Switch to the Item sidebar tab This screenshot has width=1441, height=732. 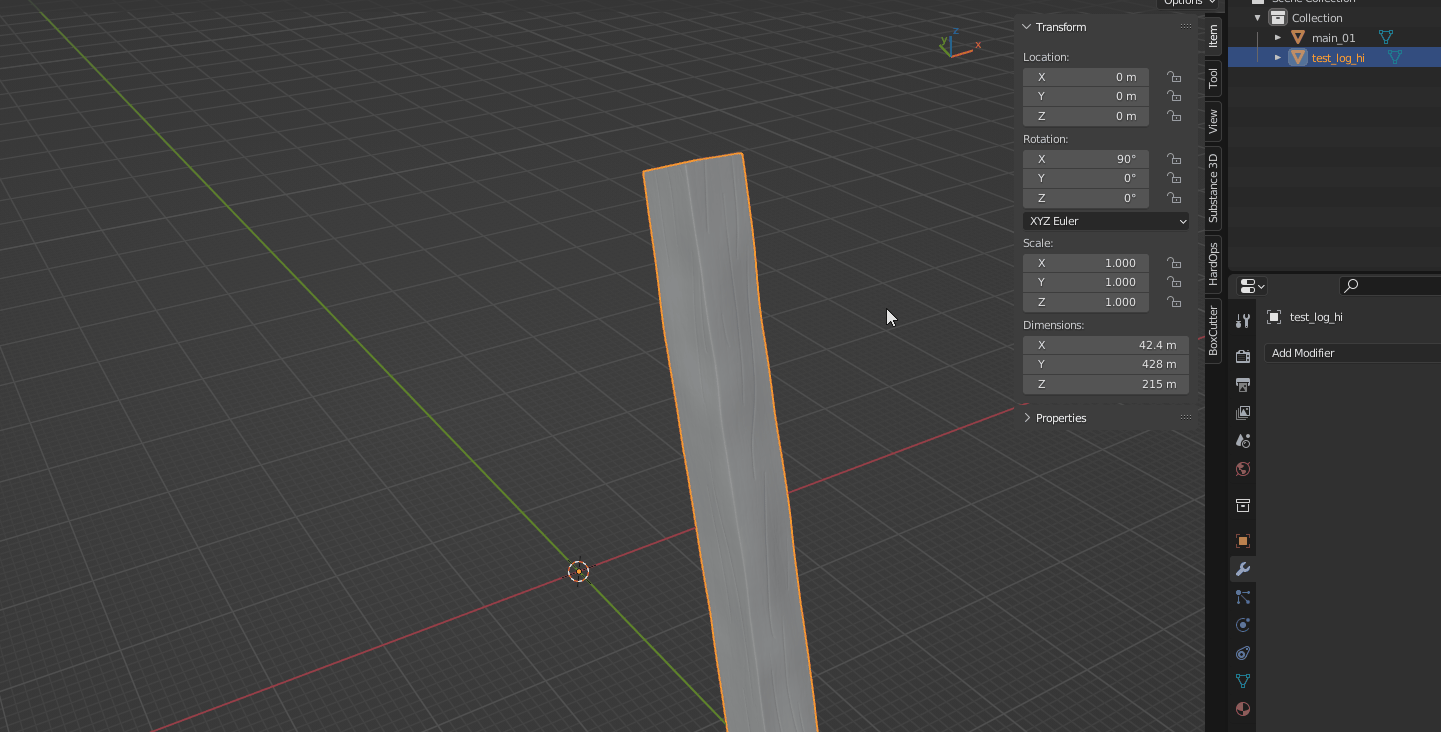pyautogui.click(x=1213, y=36)
